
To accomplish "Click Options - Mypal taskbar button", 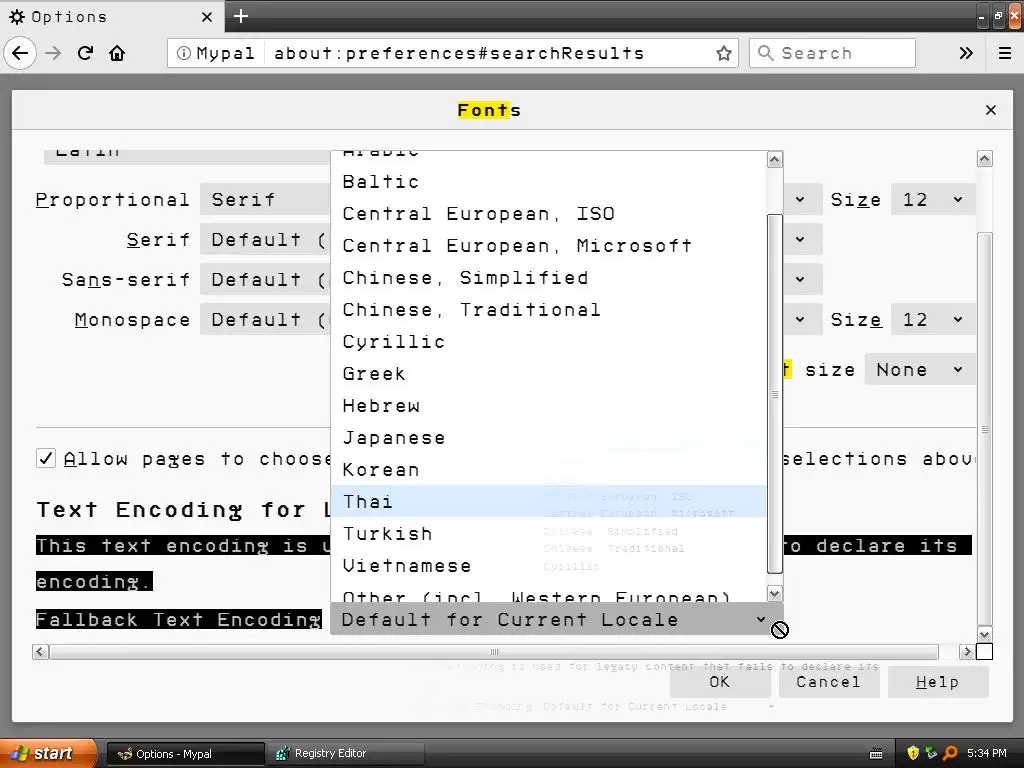I will 185,753.
